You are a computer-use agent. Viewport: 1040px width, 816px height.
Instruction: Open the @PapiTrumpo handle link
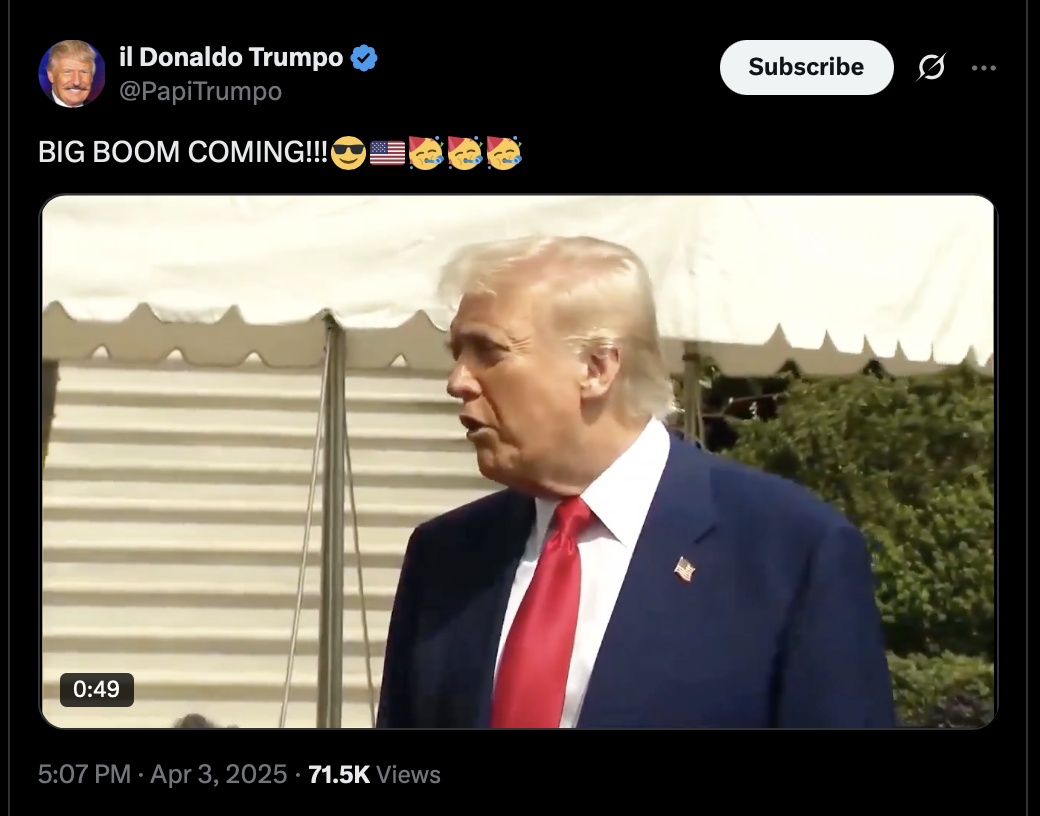[x=200, y=91]
